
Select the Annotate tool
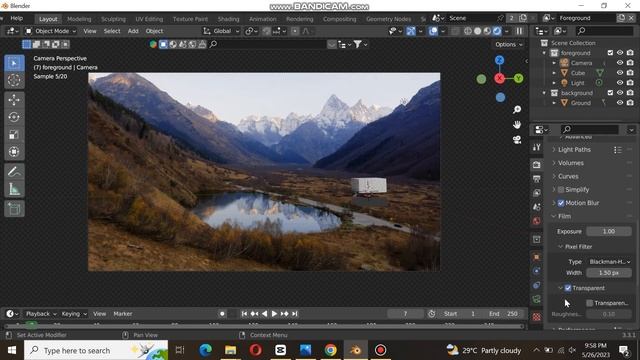click(14, 172)
